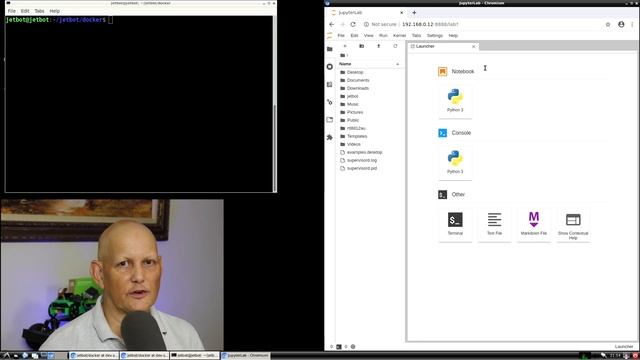Click the root folder breadcrumb icon
The image size is (640, 360).
(343, 55)
